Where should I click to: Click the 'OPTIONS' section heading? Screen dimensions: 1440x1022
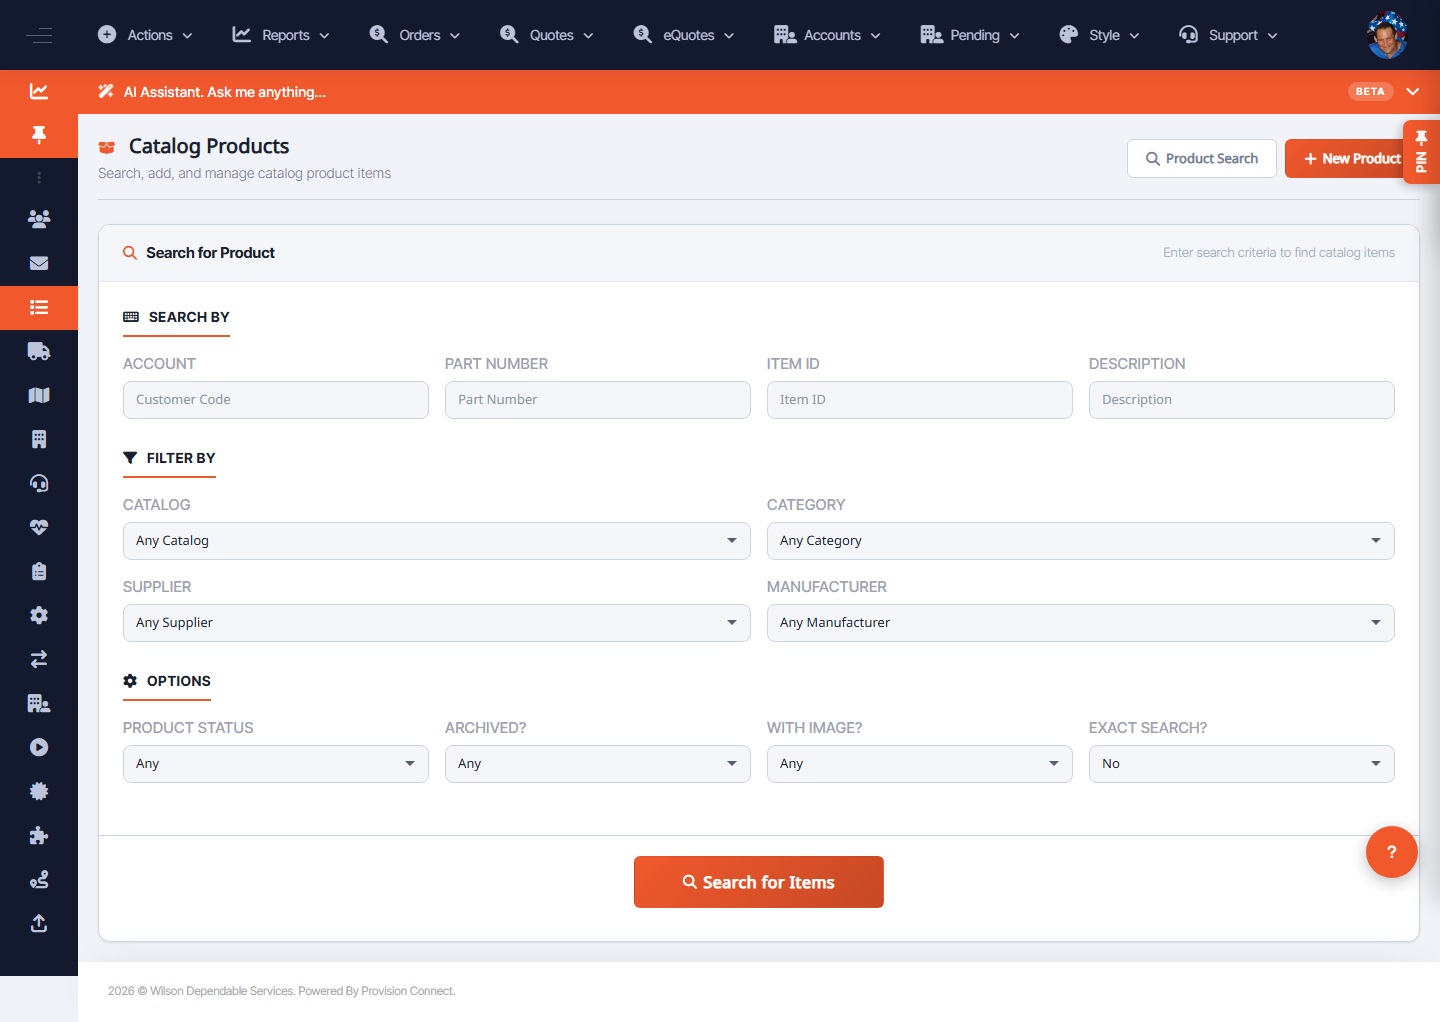pyautogui.click(x=179, y=681)
